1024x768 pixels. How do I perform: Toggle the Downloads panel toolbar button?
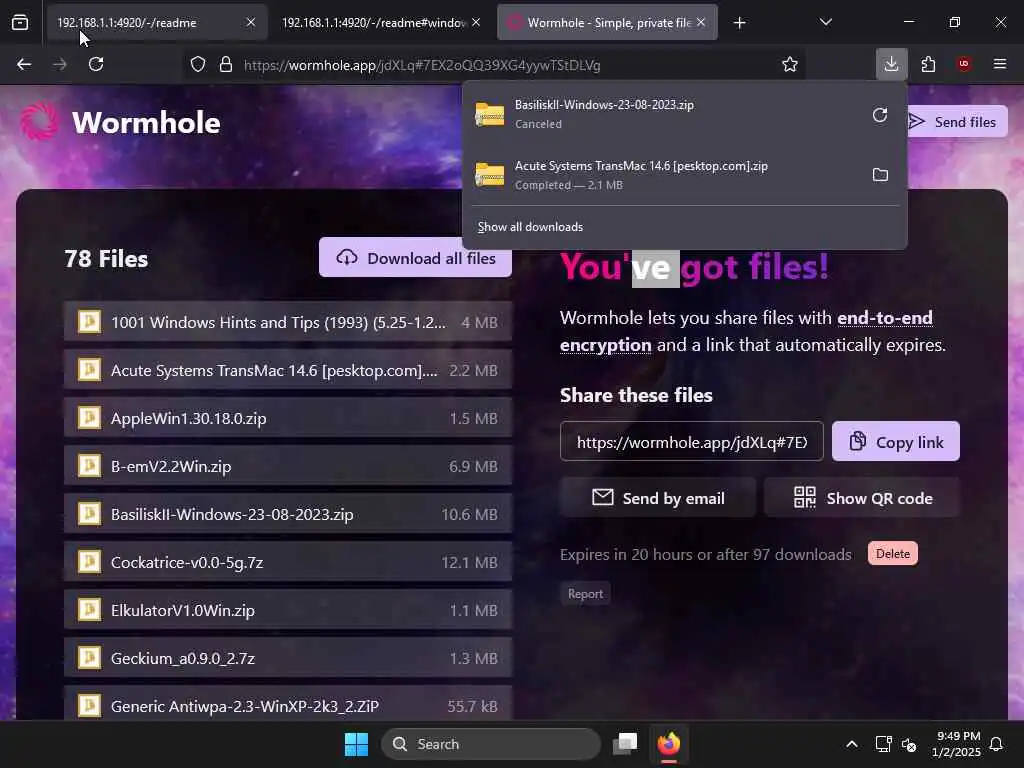tap(891, 64)
